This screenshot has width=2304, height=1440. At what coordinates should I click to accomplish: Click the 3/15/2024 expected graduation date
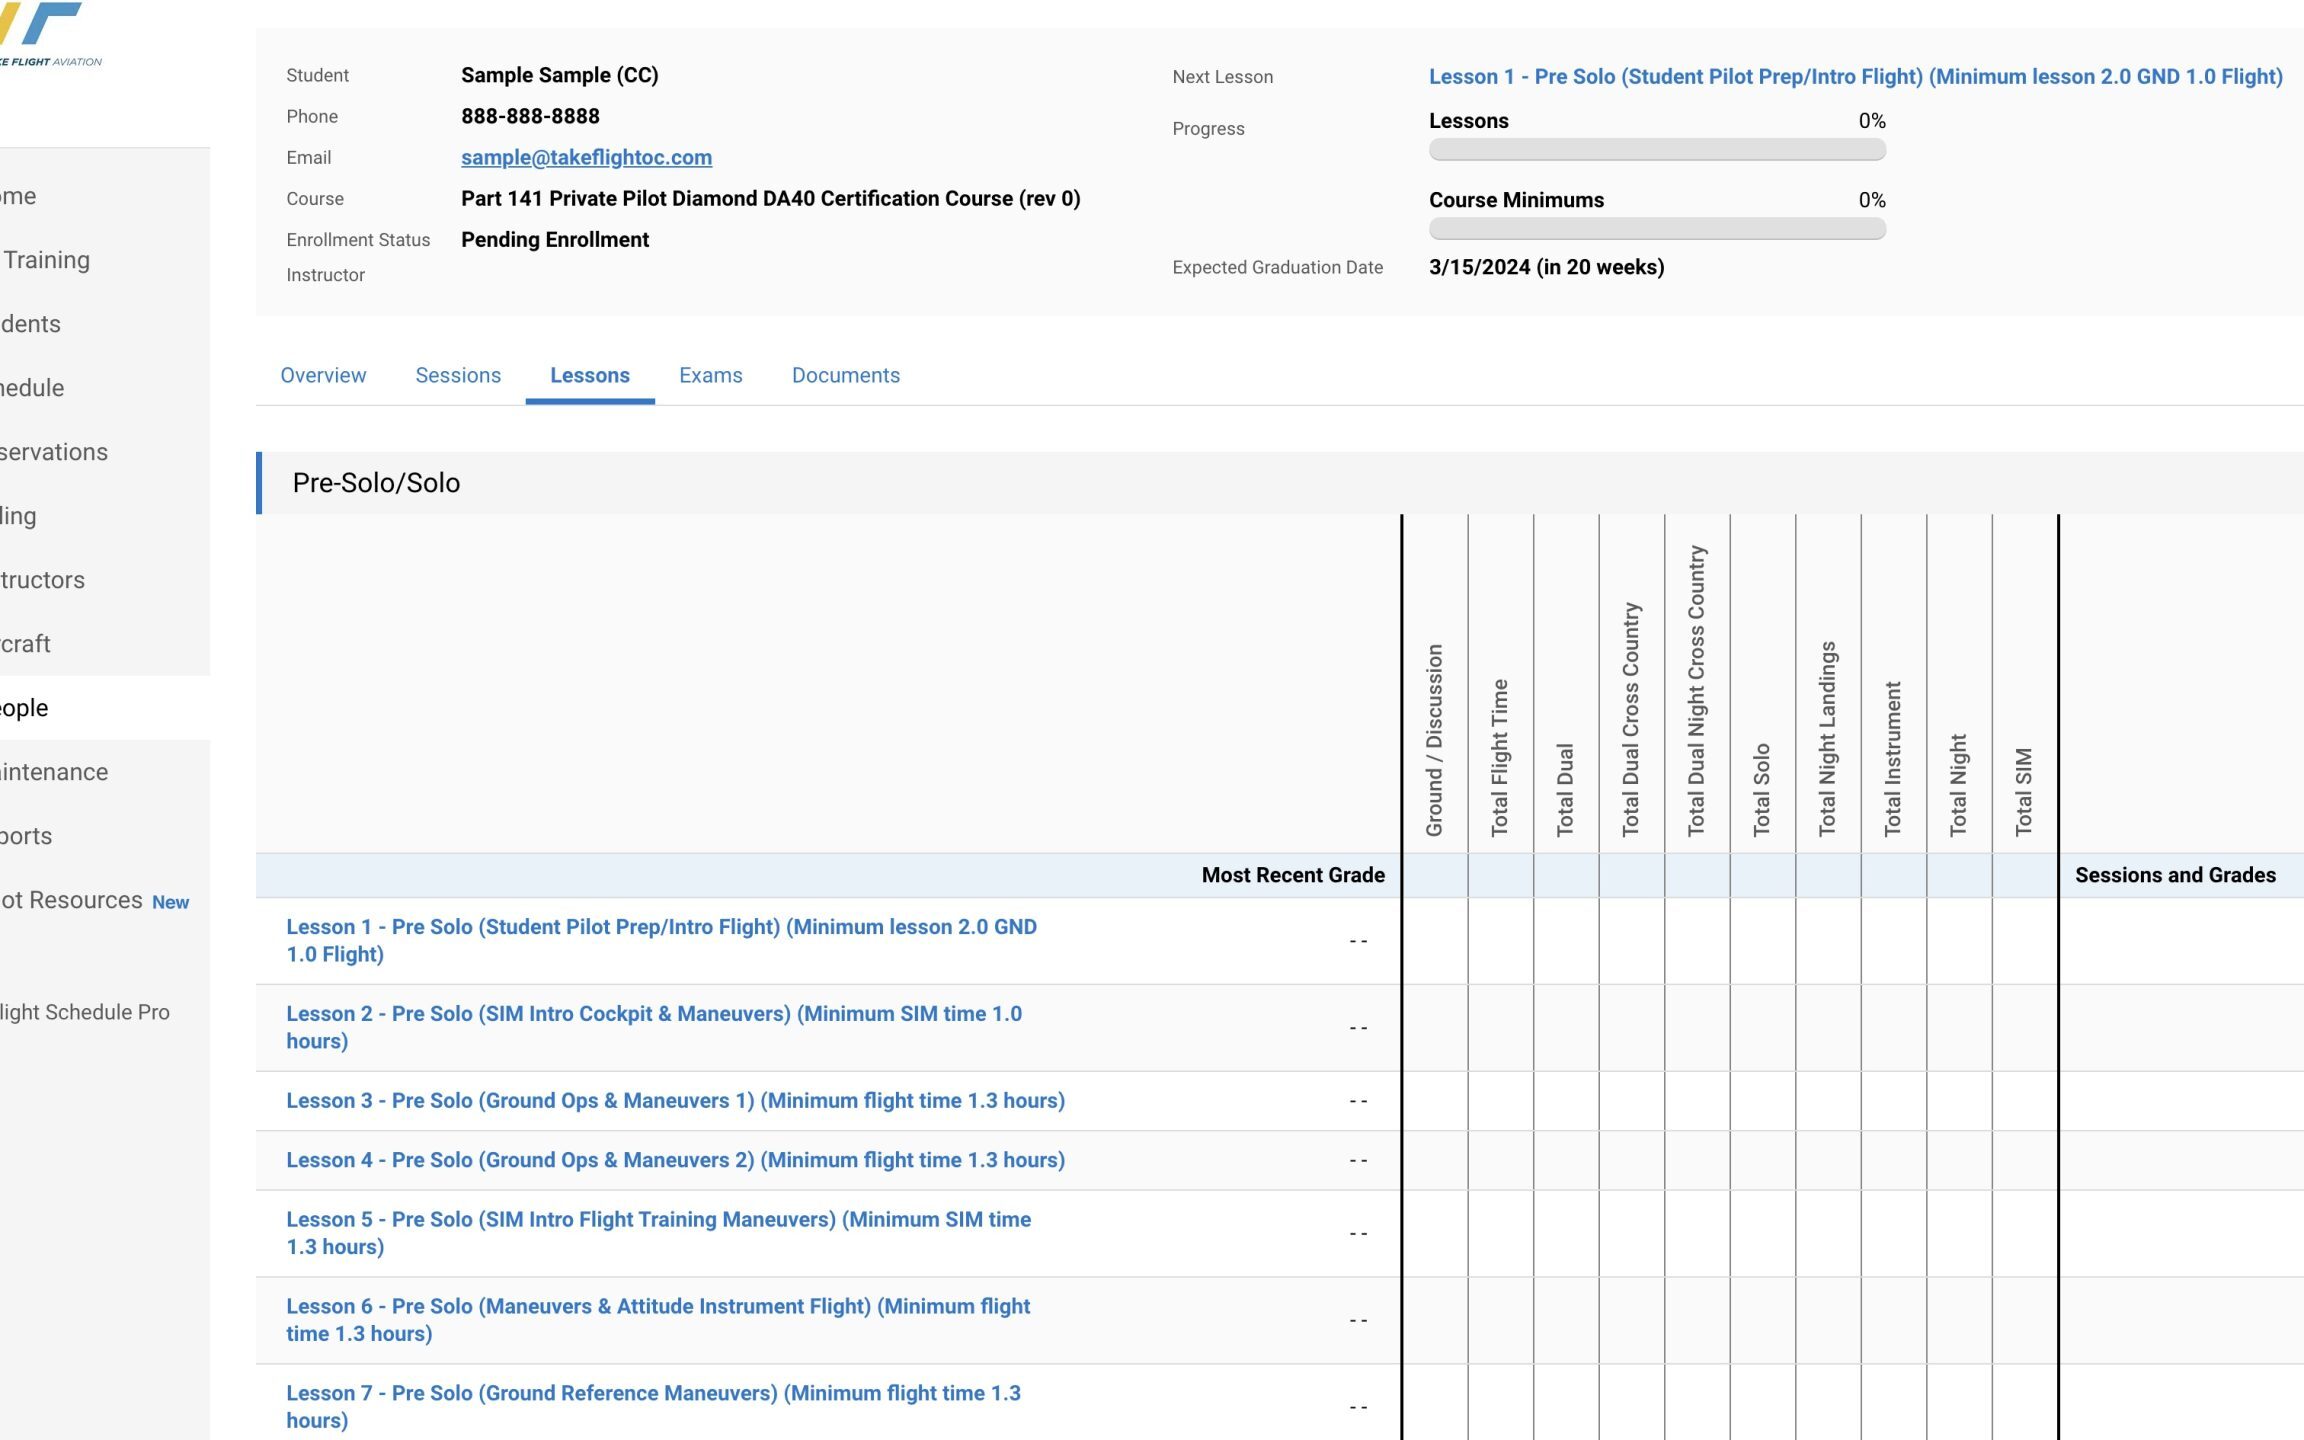pyautogui.click(x=1546, y=267)
